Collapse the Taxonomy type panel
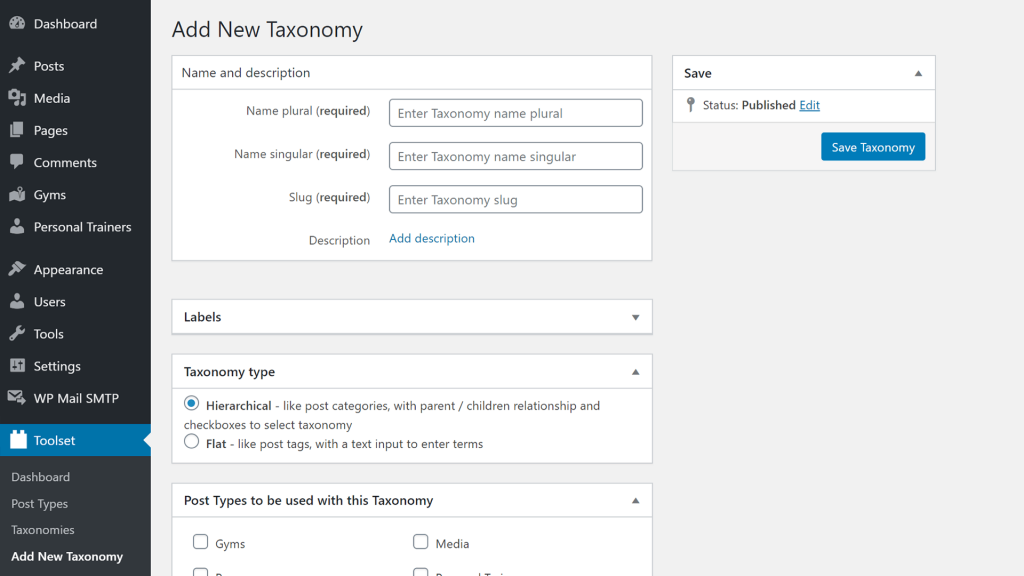 click(635, 371)
